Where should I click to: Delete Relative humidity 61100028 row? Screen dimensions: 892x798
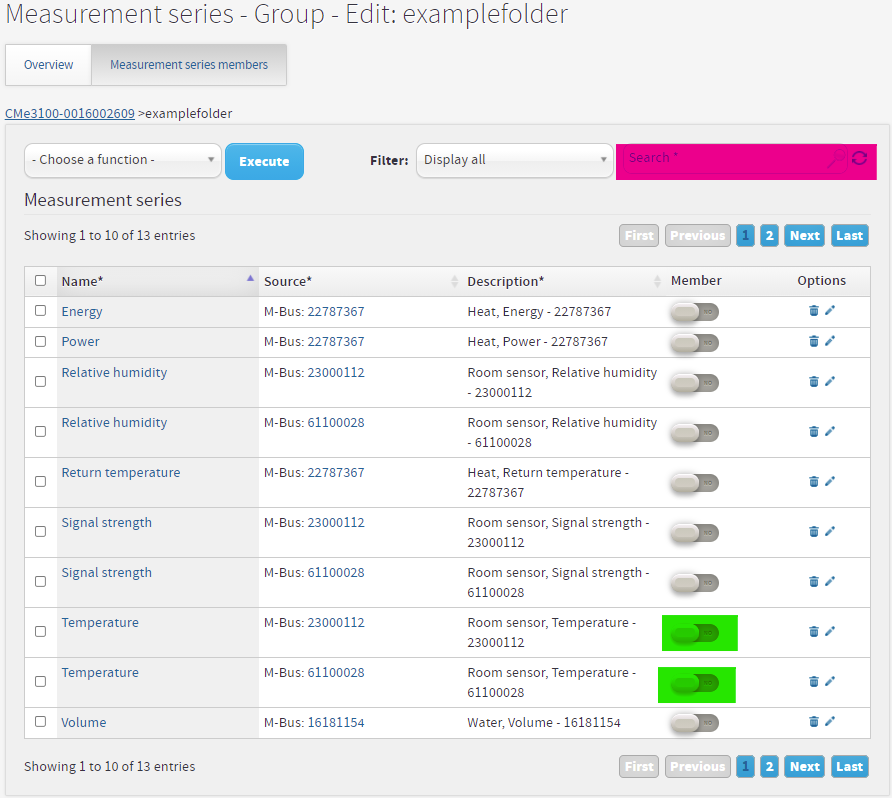(x=813, y=432)
